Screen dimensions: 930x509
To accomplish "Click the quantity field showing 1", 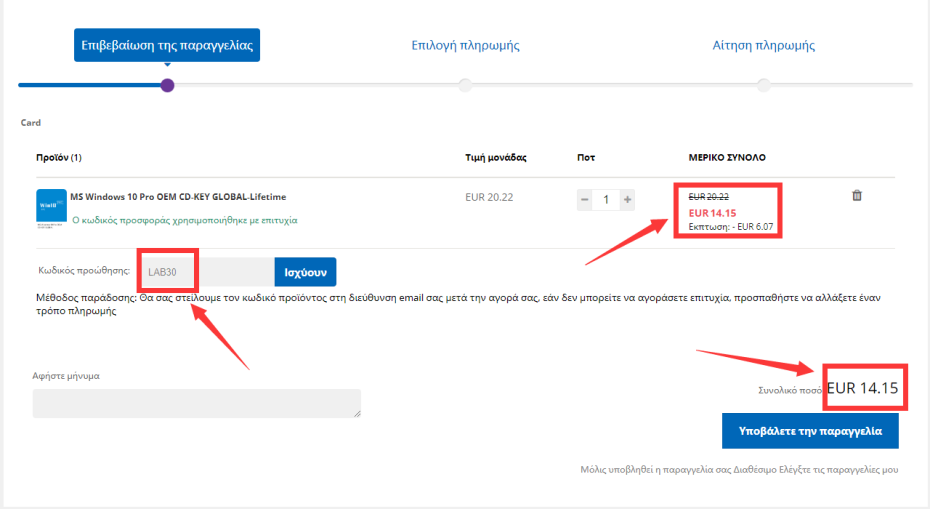I will click(606, 200).
